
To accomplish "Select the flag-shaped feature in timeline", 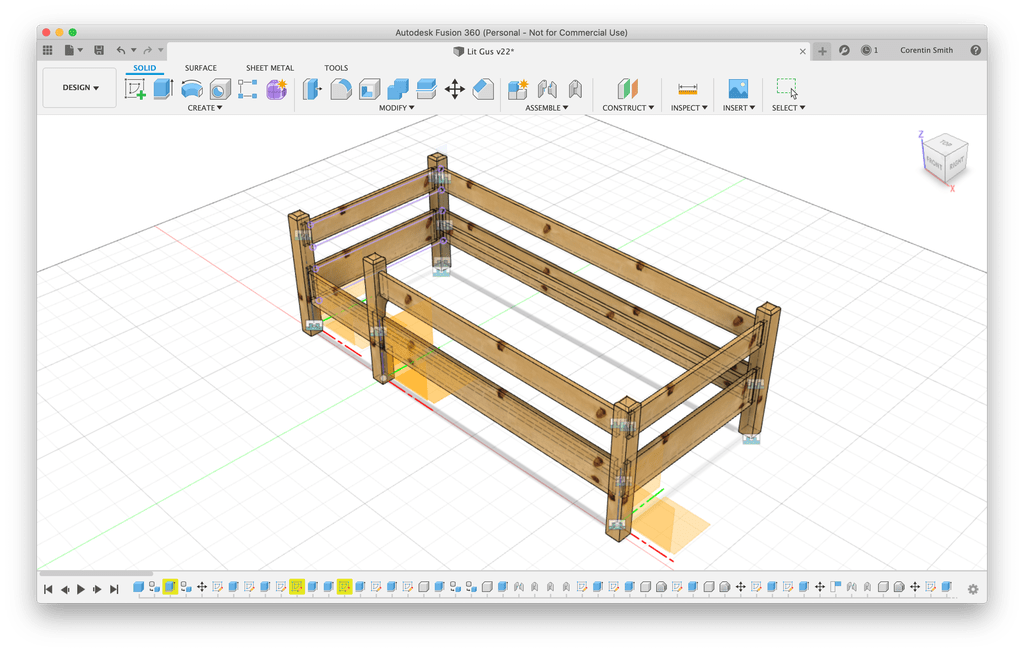I will pyautogui.click(x=835, y=587).
